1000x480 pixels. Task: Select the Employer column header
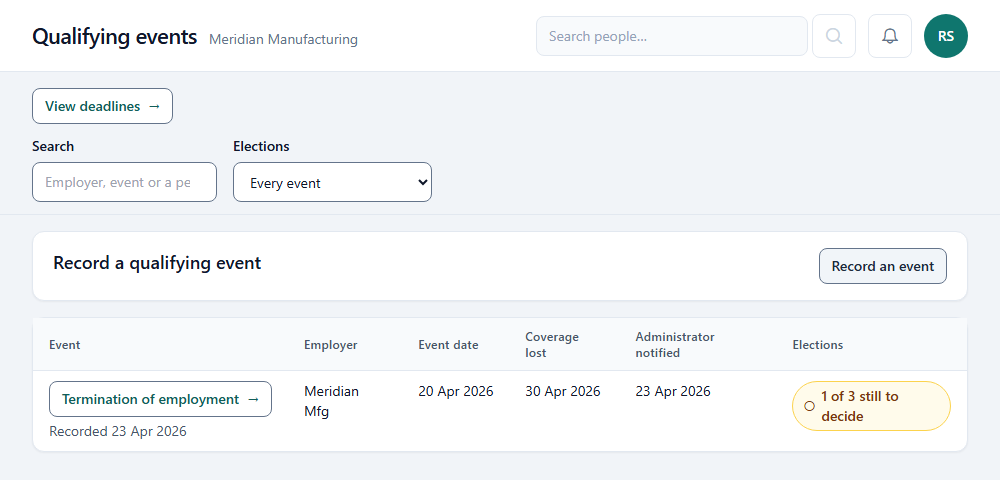point(330,345)
